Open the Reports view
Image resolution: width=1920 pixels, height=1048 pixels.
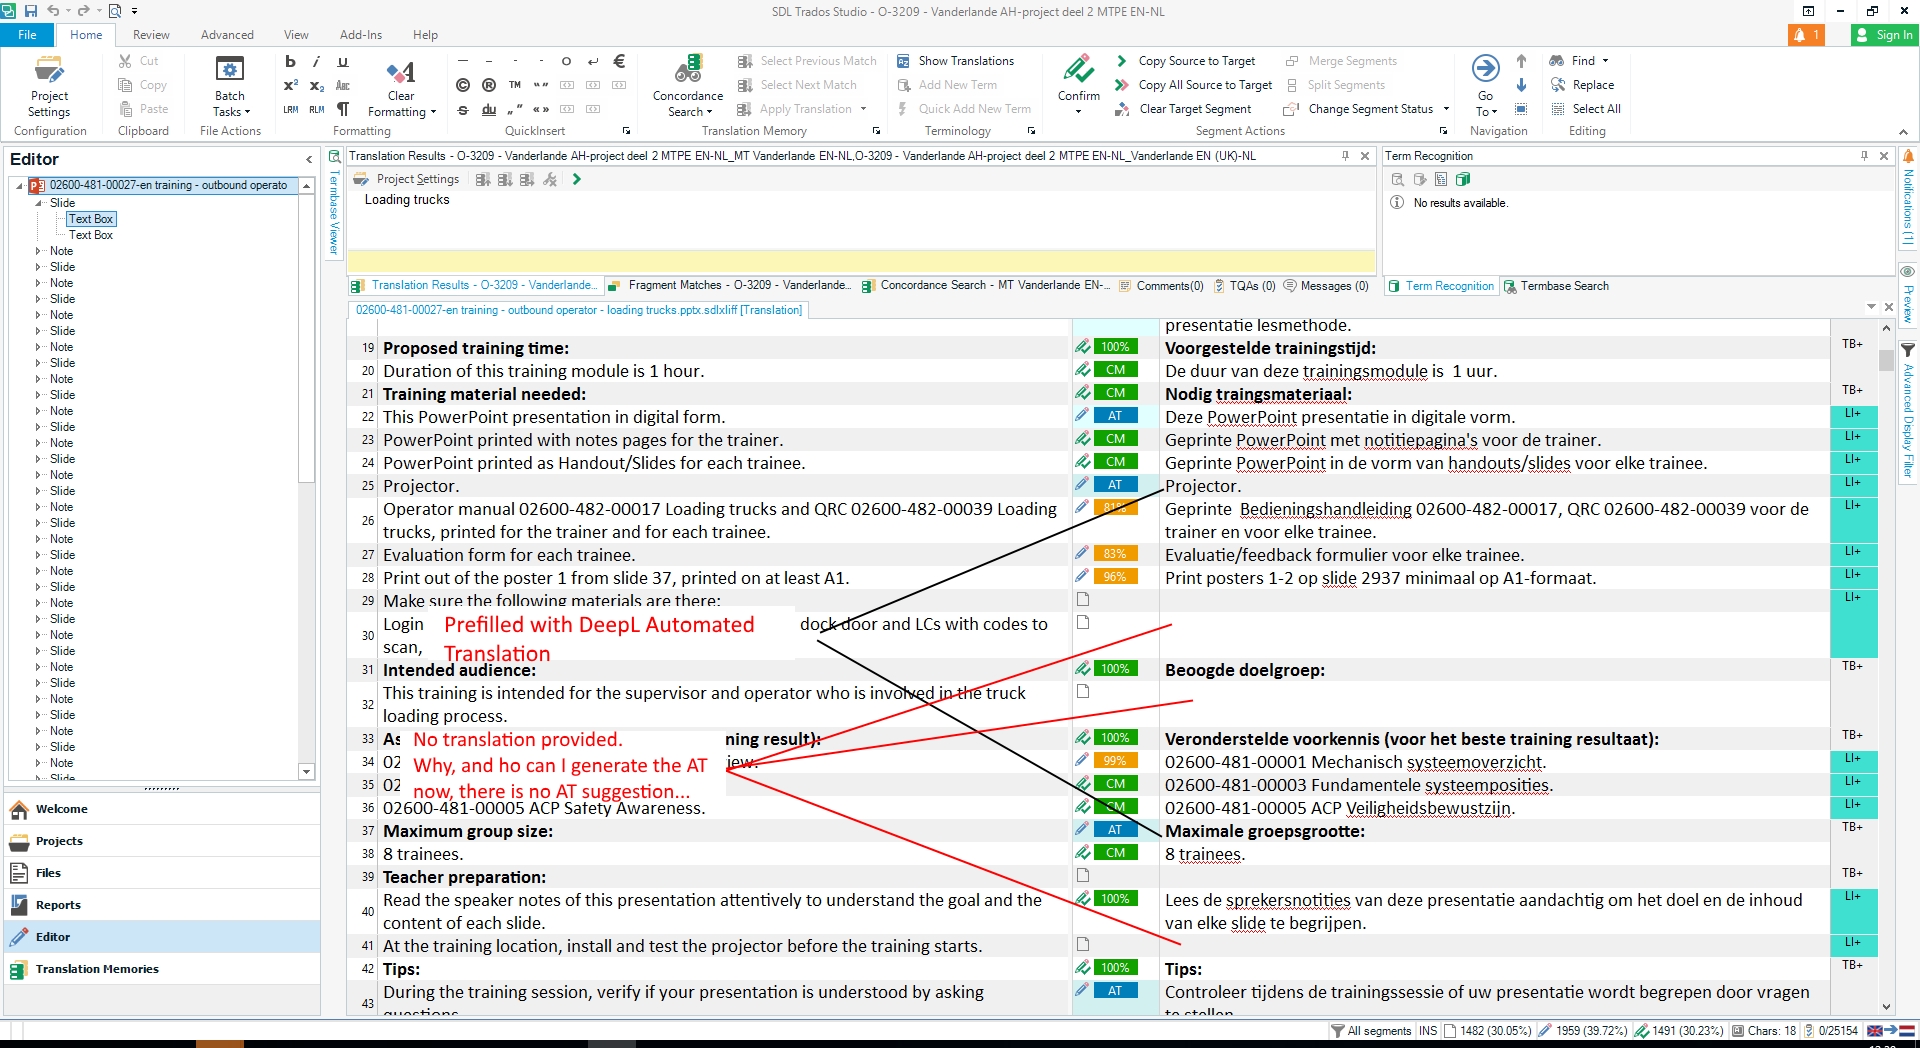point(162,905)
